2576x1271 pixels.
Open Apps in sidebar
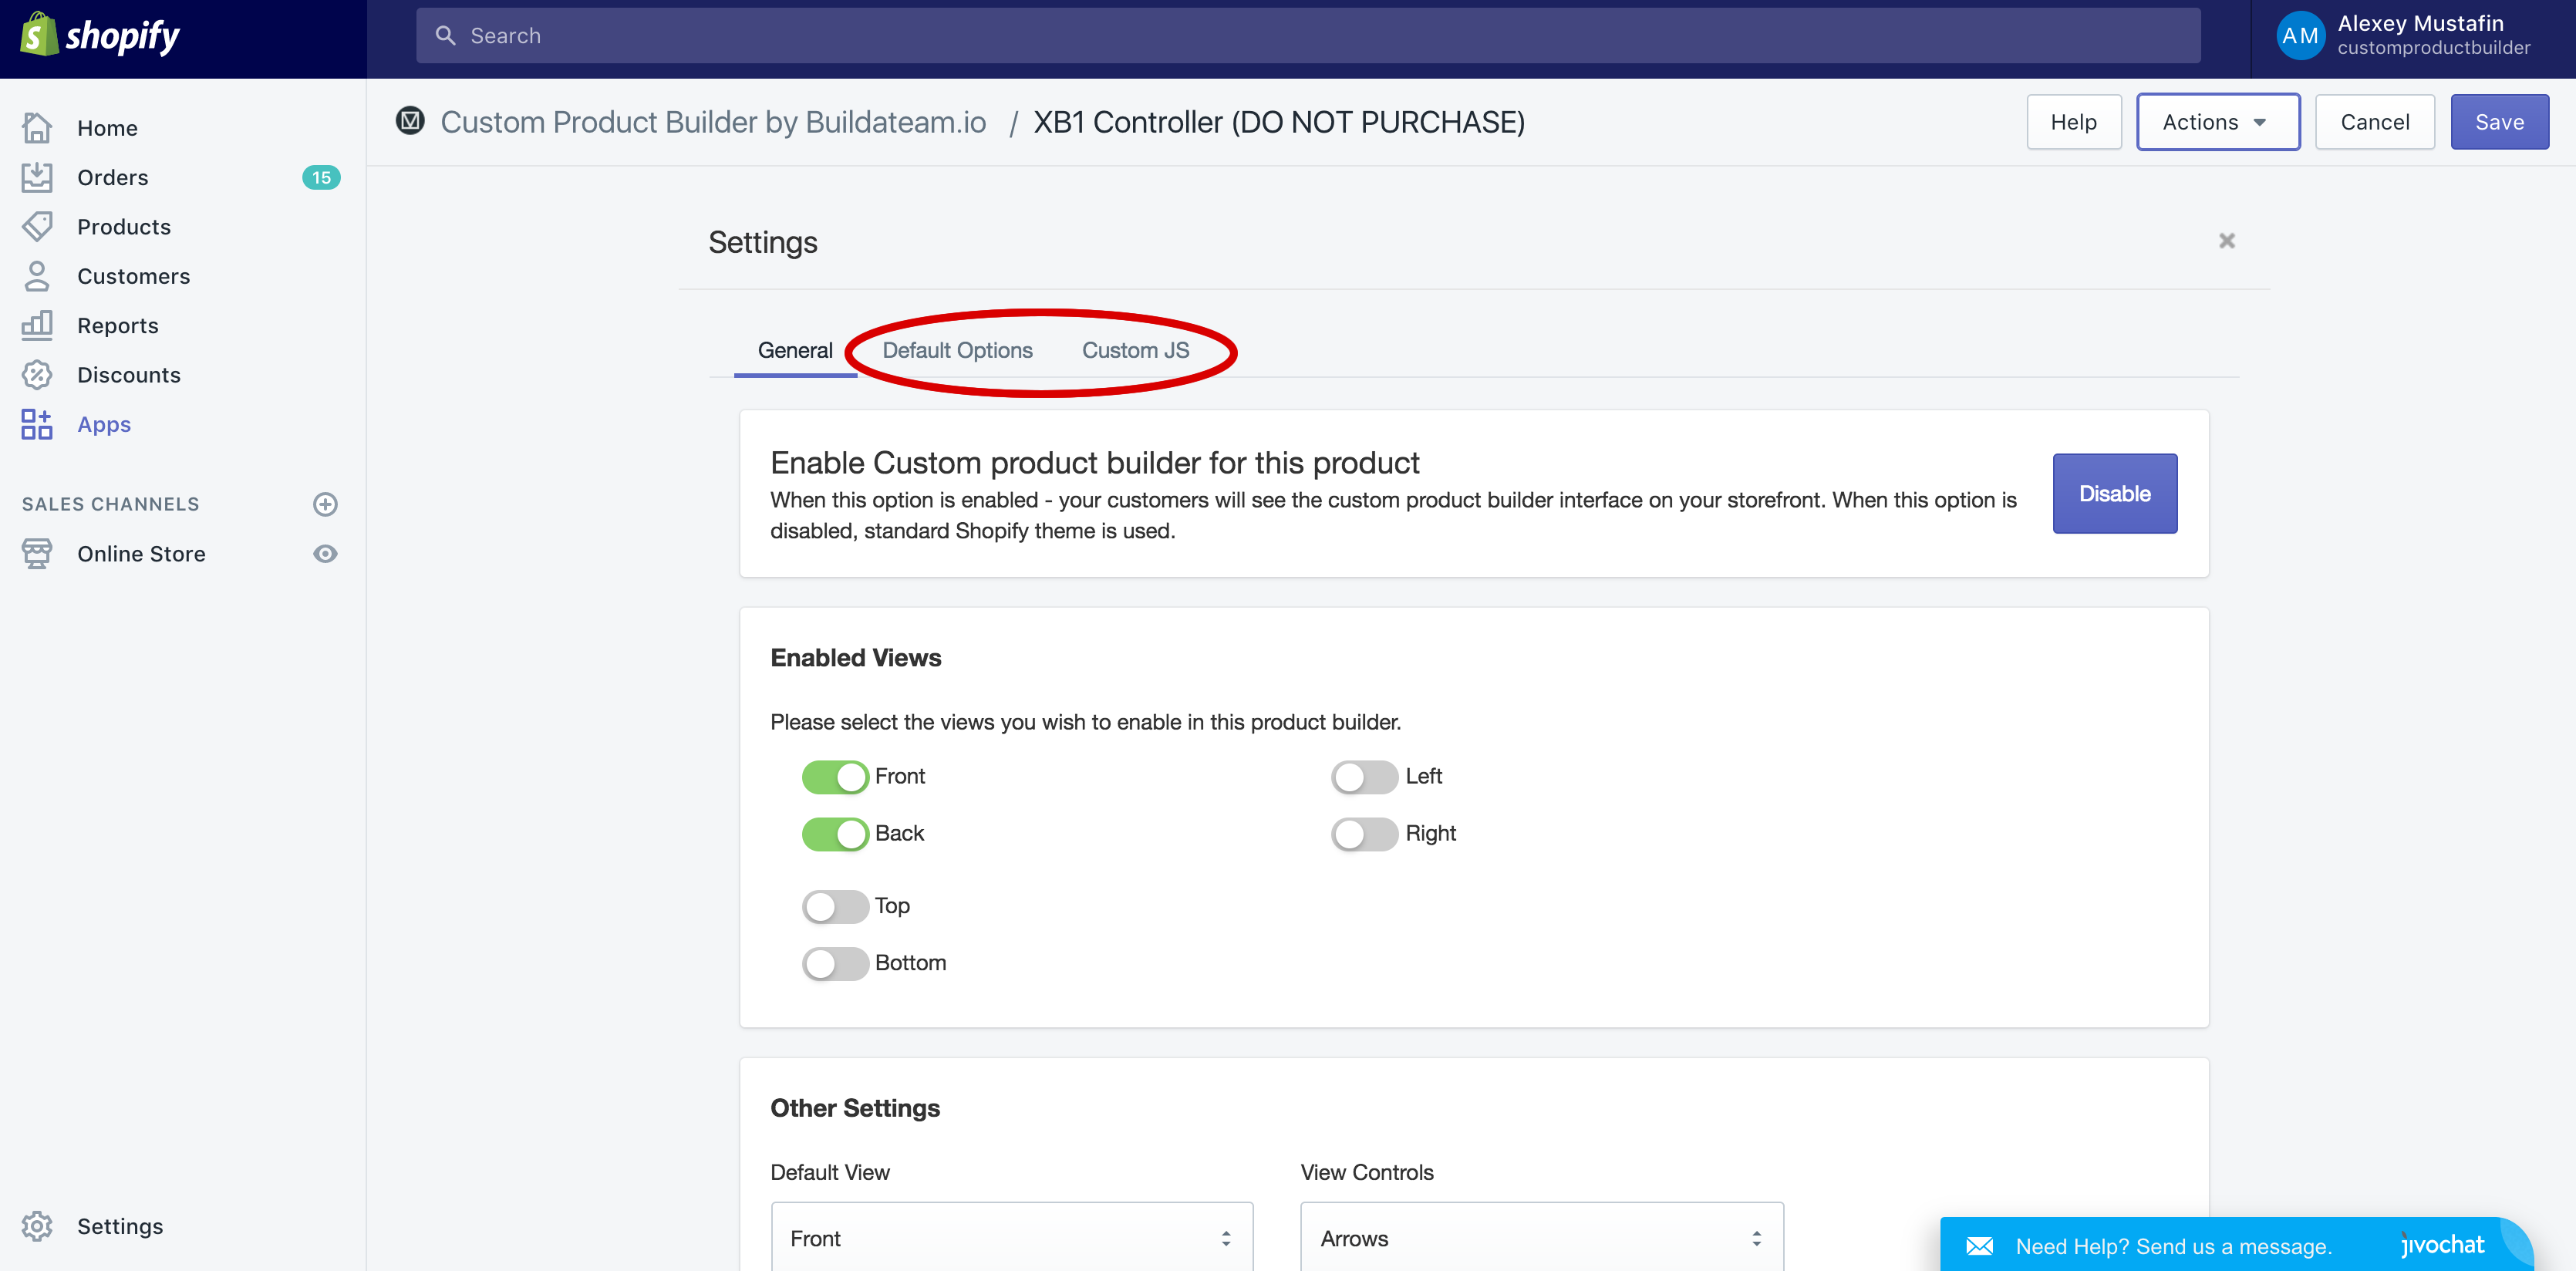pos(104,424)
